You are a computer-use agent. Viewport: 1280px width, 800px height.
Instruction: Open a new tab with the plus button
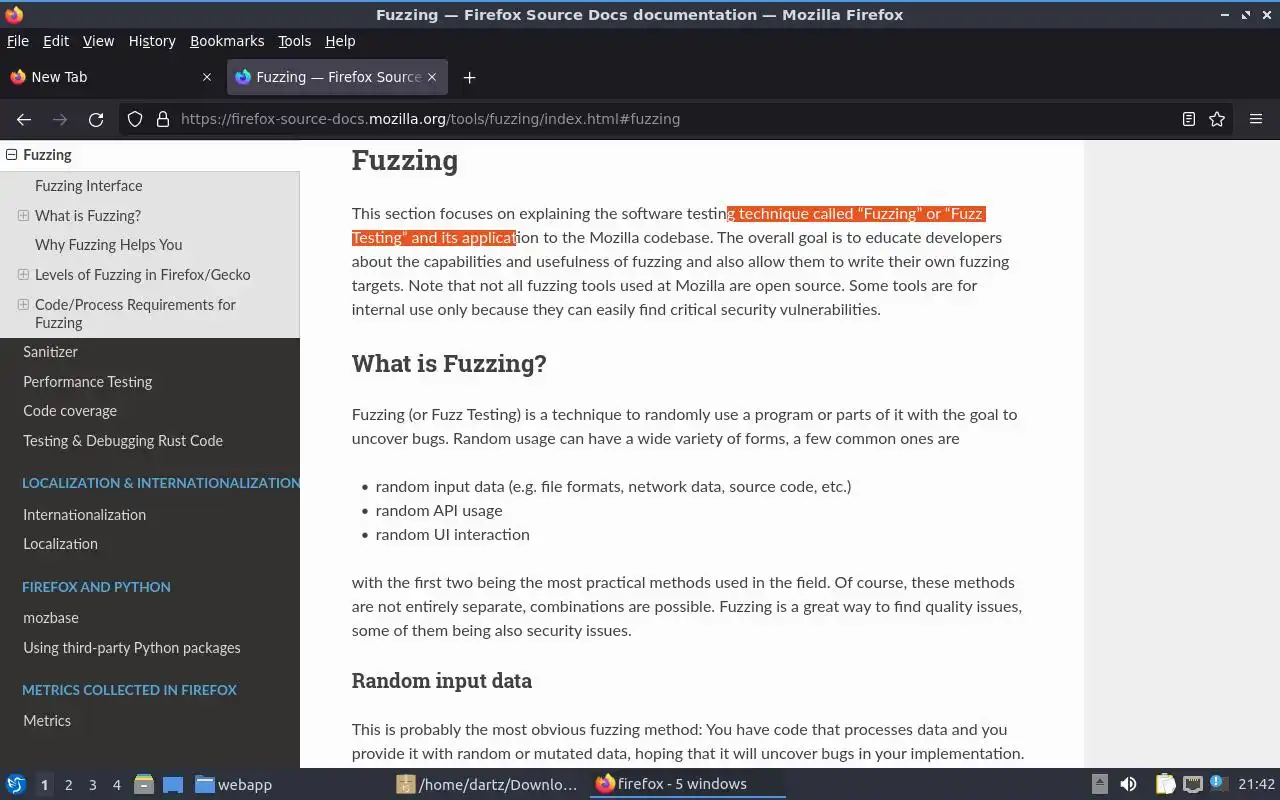point(469,77)
